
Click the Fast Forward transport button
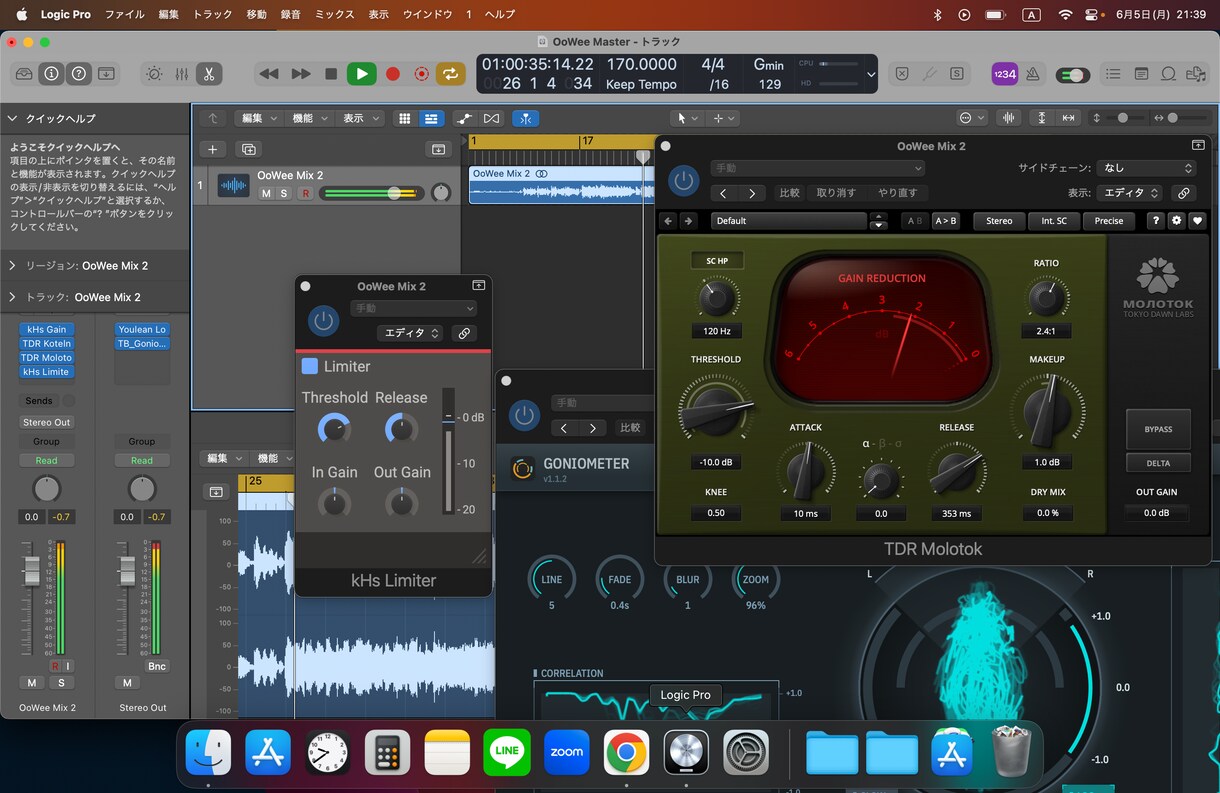(x=300, y=74)
